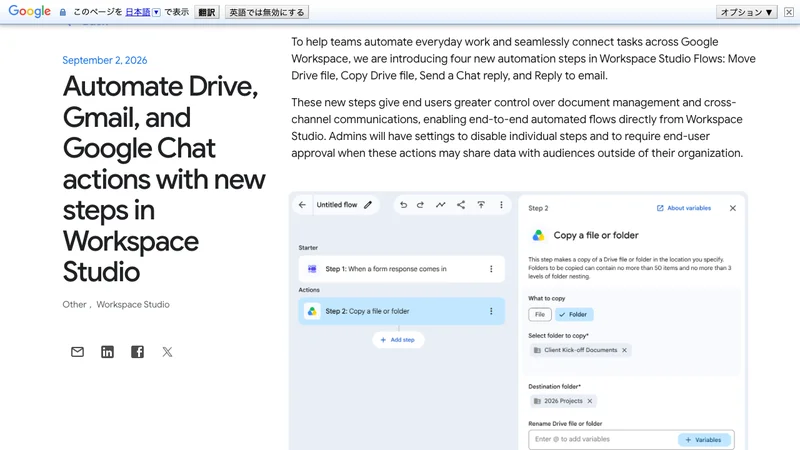Open the オプション dropdown menu
The height and width of the screenshot is (450, 800).
tap(746, 12)
